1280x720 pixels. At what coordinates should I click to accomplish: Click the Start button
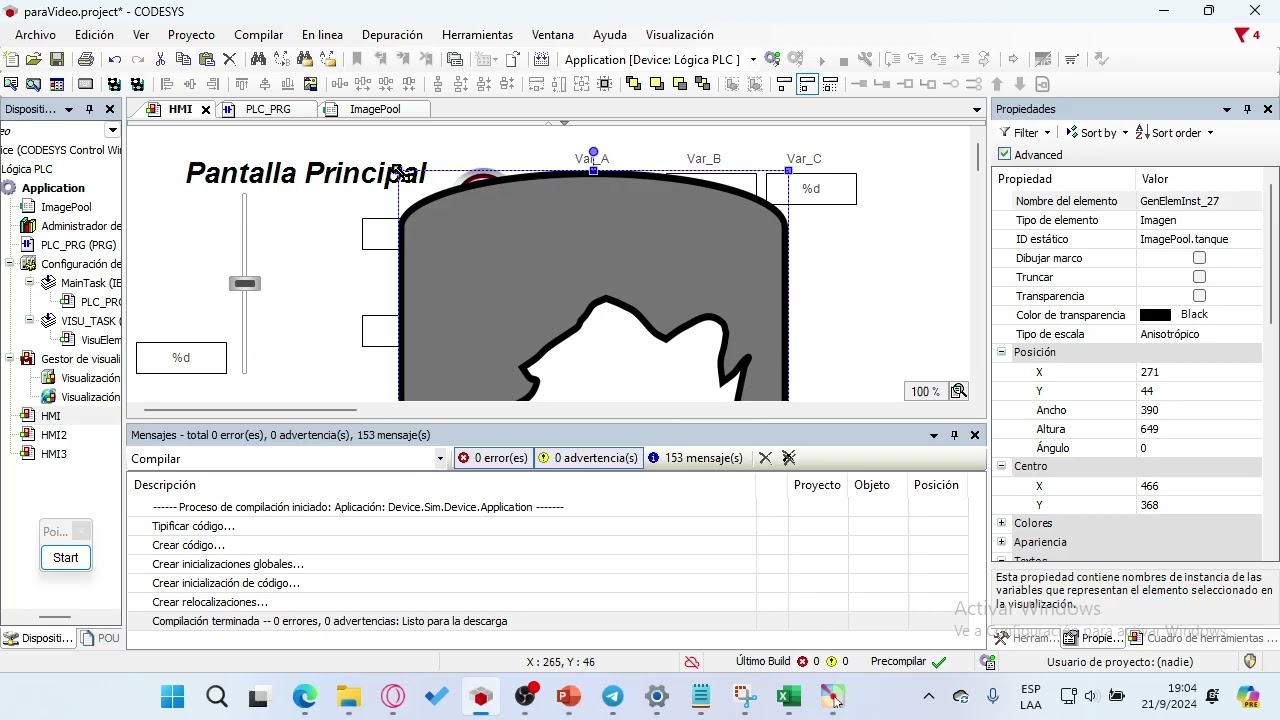tap(66, 557)
